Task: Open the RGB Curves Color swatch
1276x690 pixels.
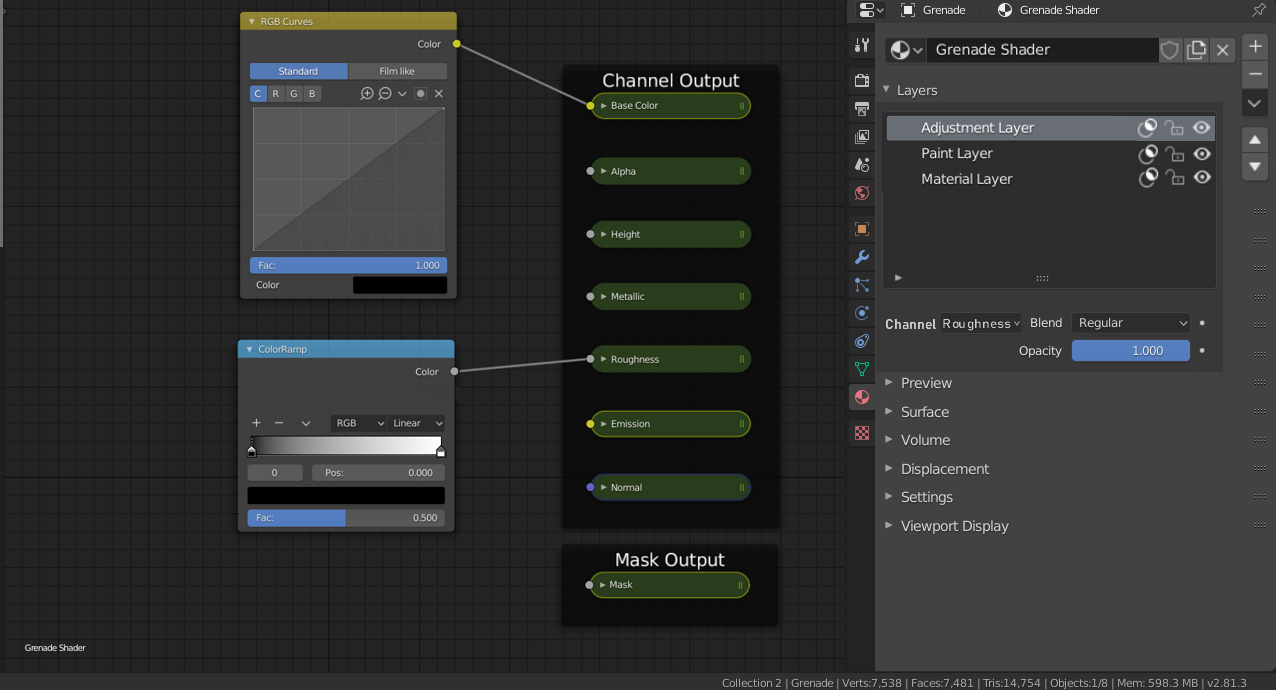Action: tap(400, 285)
